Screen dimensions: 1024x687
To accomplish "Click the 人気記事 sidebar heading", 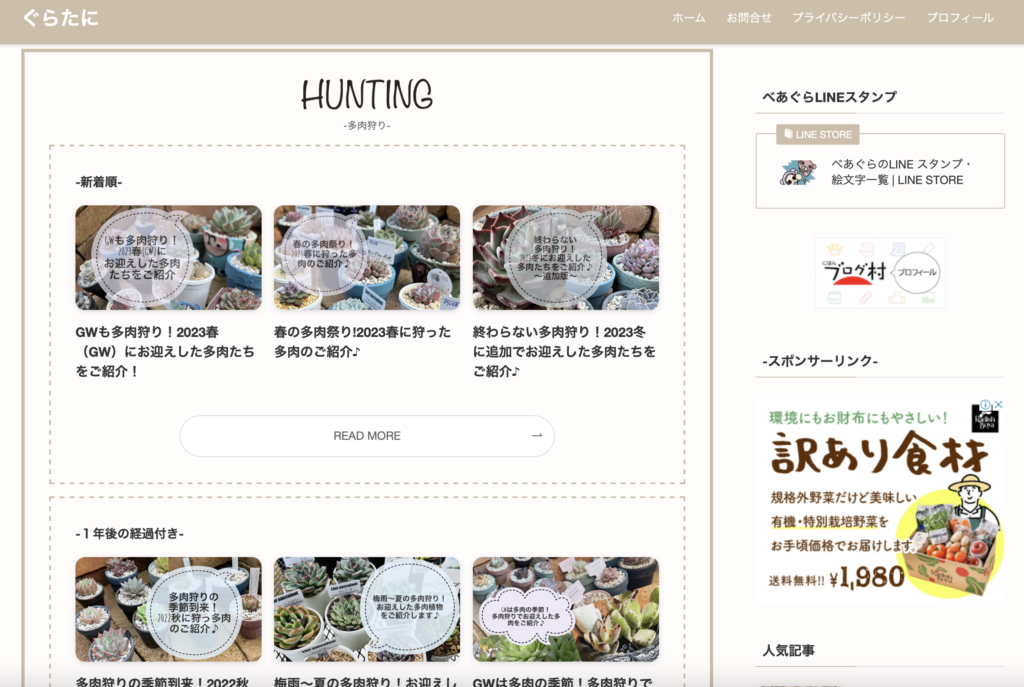I will pos(788,650).
